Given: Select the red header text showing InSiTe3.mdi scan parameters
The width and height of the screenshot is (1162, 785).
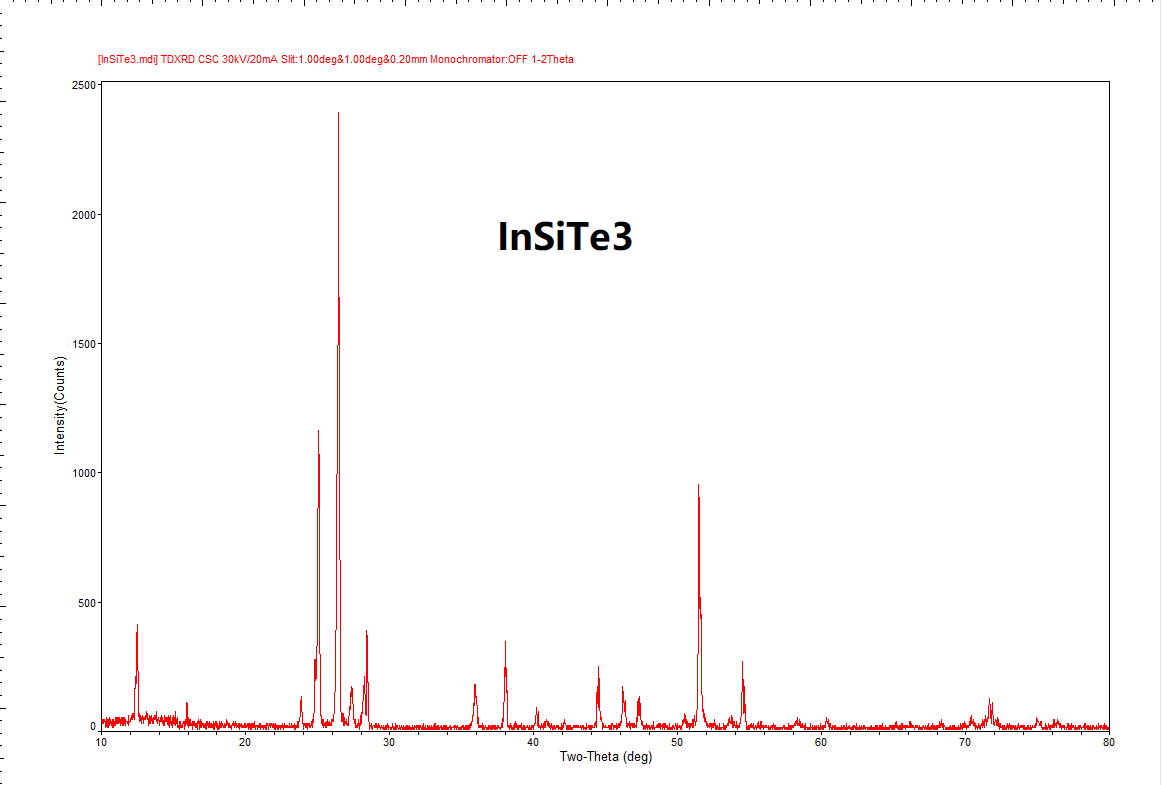Looking at the screenshot, I should point(337,58).
